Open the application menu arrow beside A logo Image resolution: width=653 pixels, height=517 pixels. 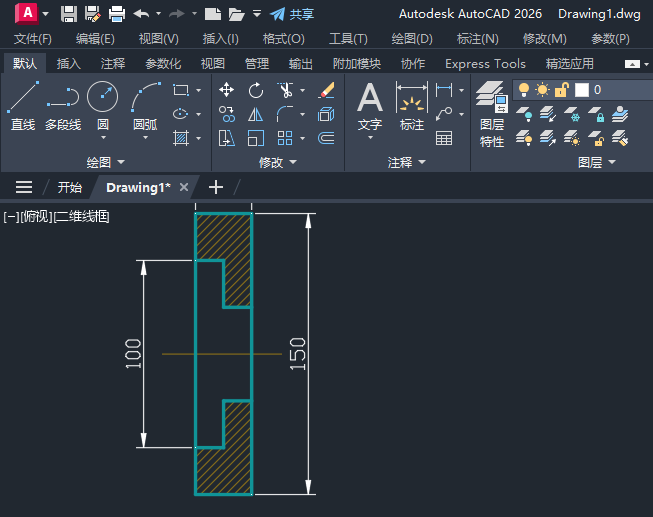click(45, 14)
